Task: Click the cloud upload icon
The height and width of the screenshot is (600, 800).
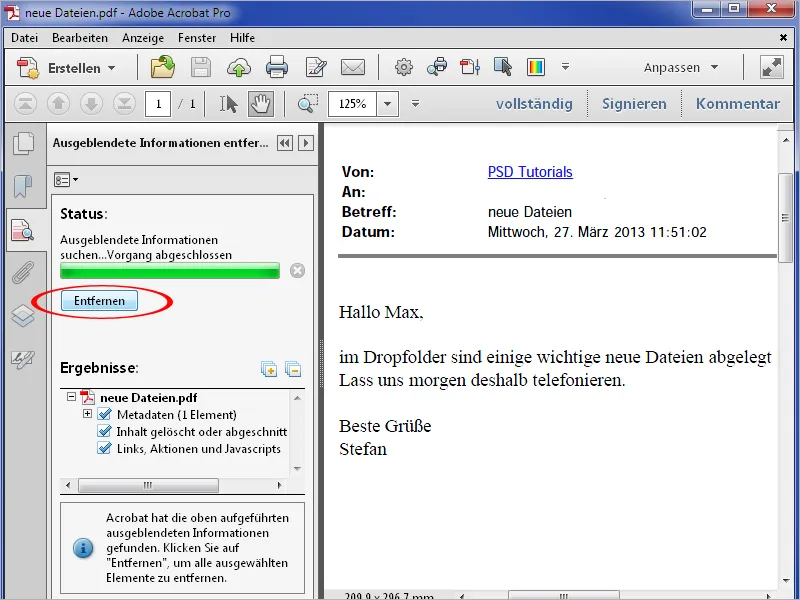Action: (238, 67)
